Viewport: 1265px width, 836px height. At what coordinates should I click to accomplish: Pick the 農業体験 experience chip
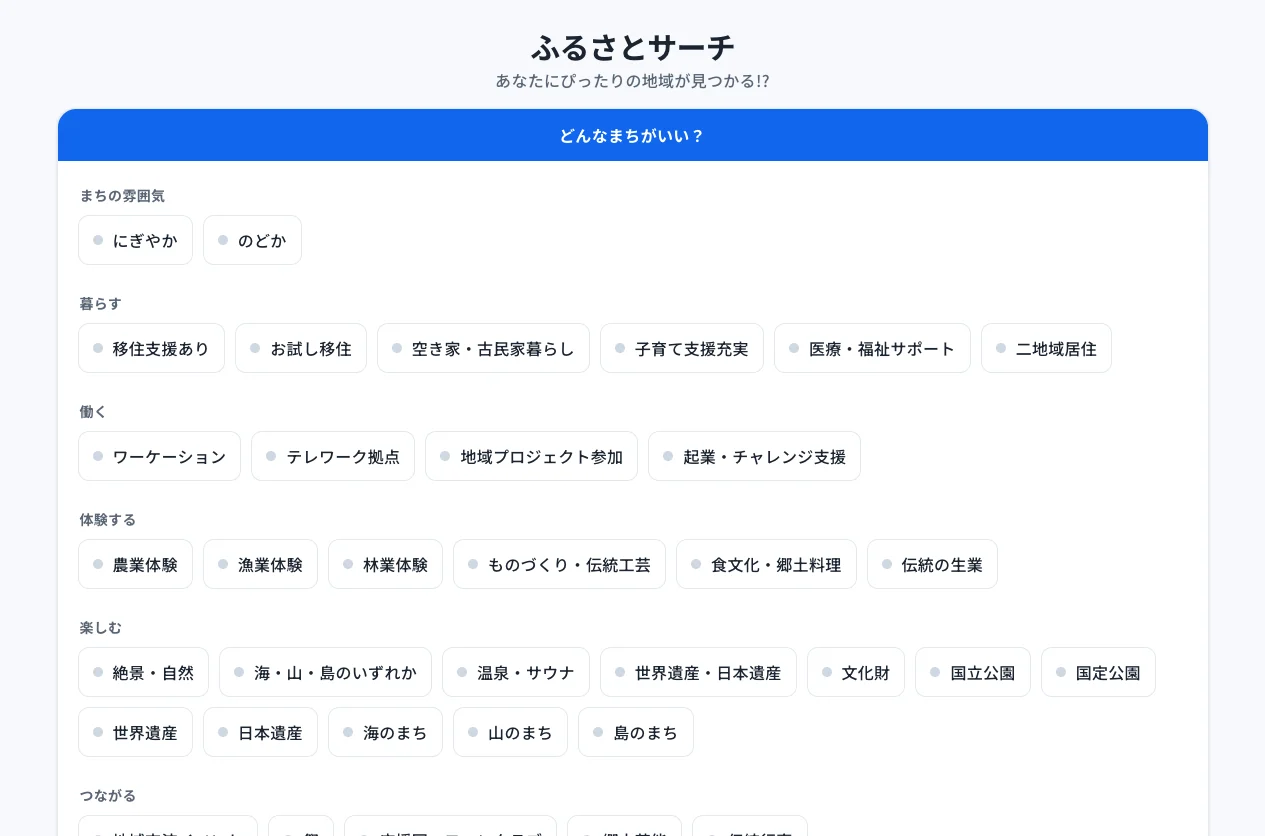tap(135, 564)
